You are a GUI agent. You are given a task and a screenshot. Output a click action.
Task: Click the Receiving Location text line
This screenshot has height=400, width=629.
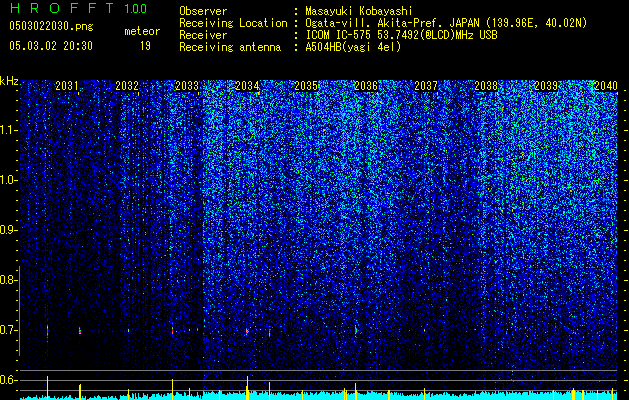tap(383, 23)
